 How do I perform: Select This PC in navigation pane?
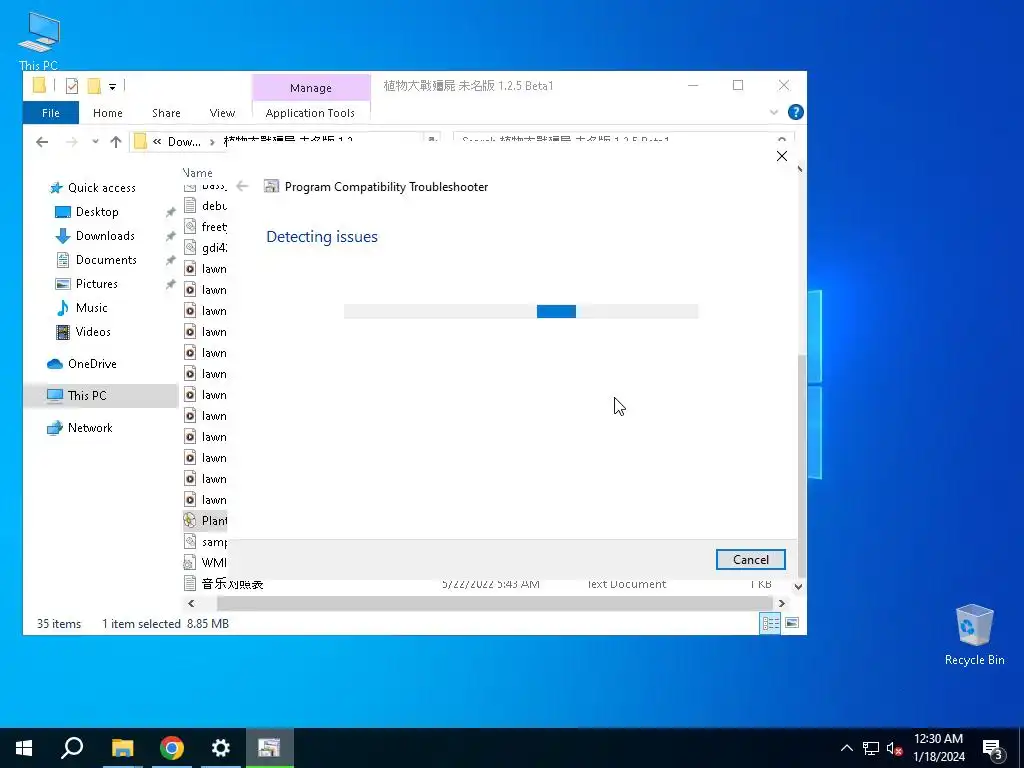101,396
